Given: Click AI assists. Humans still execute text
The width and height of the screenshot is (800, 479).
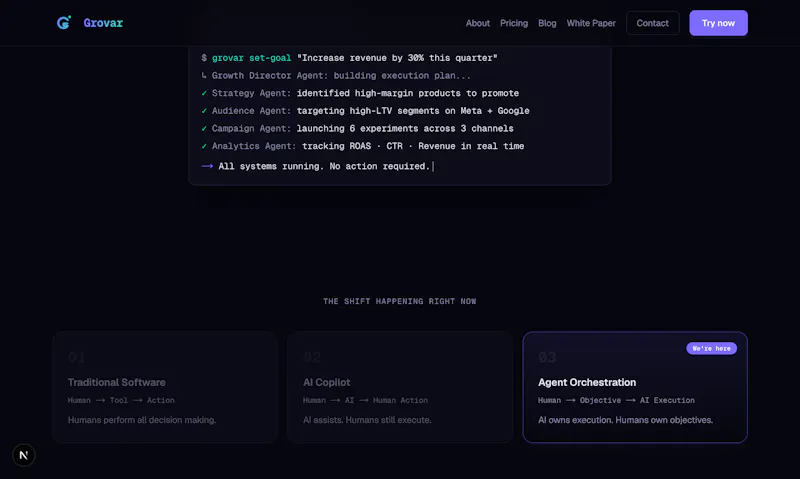Looking at the screenshot, I should [x=367, y=420].
